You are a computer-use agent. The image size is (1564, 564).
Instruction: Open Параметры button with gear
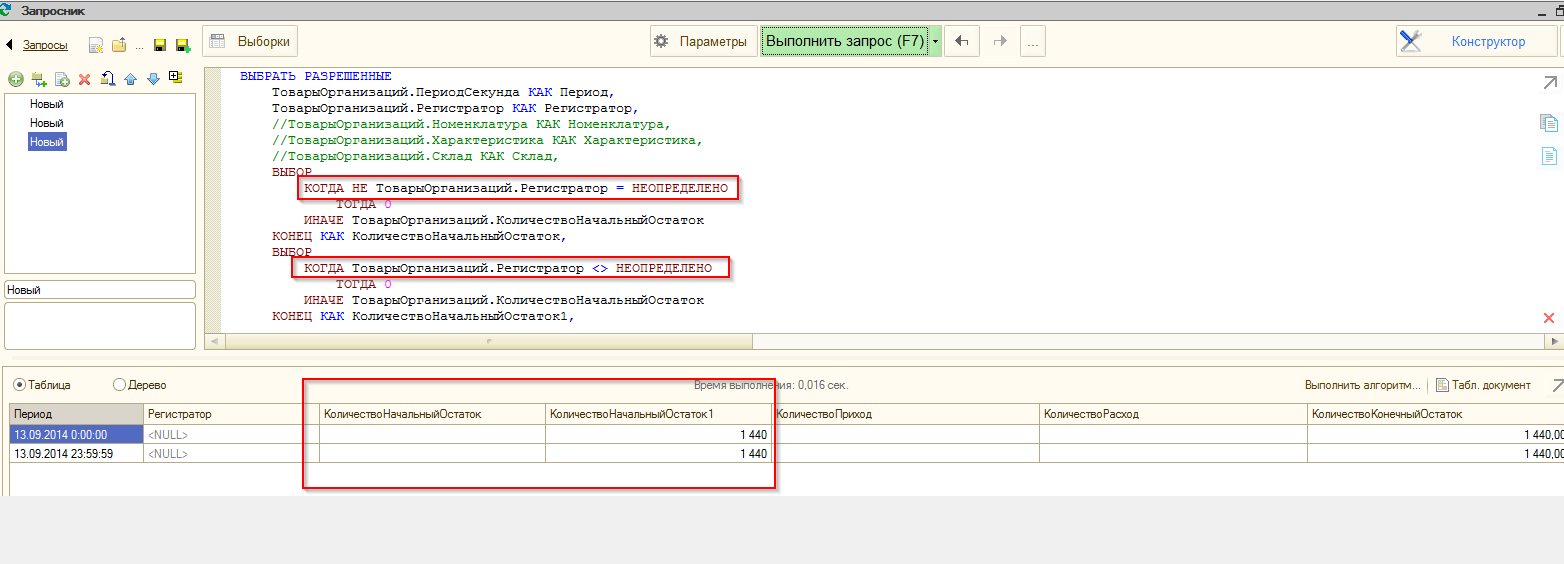[702, 42]
